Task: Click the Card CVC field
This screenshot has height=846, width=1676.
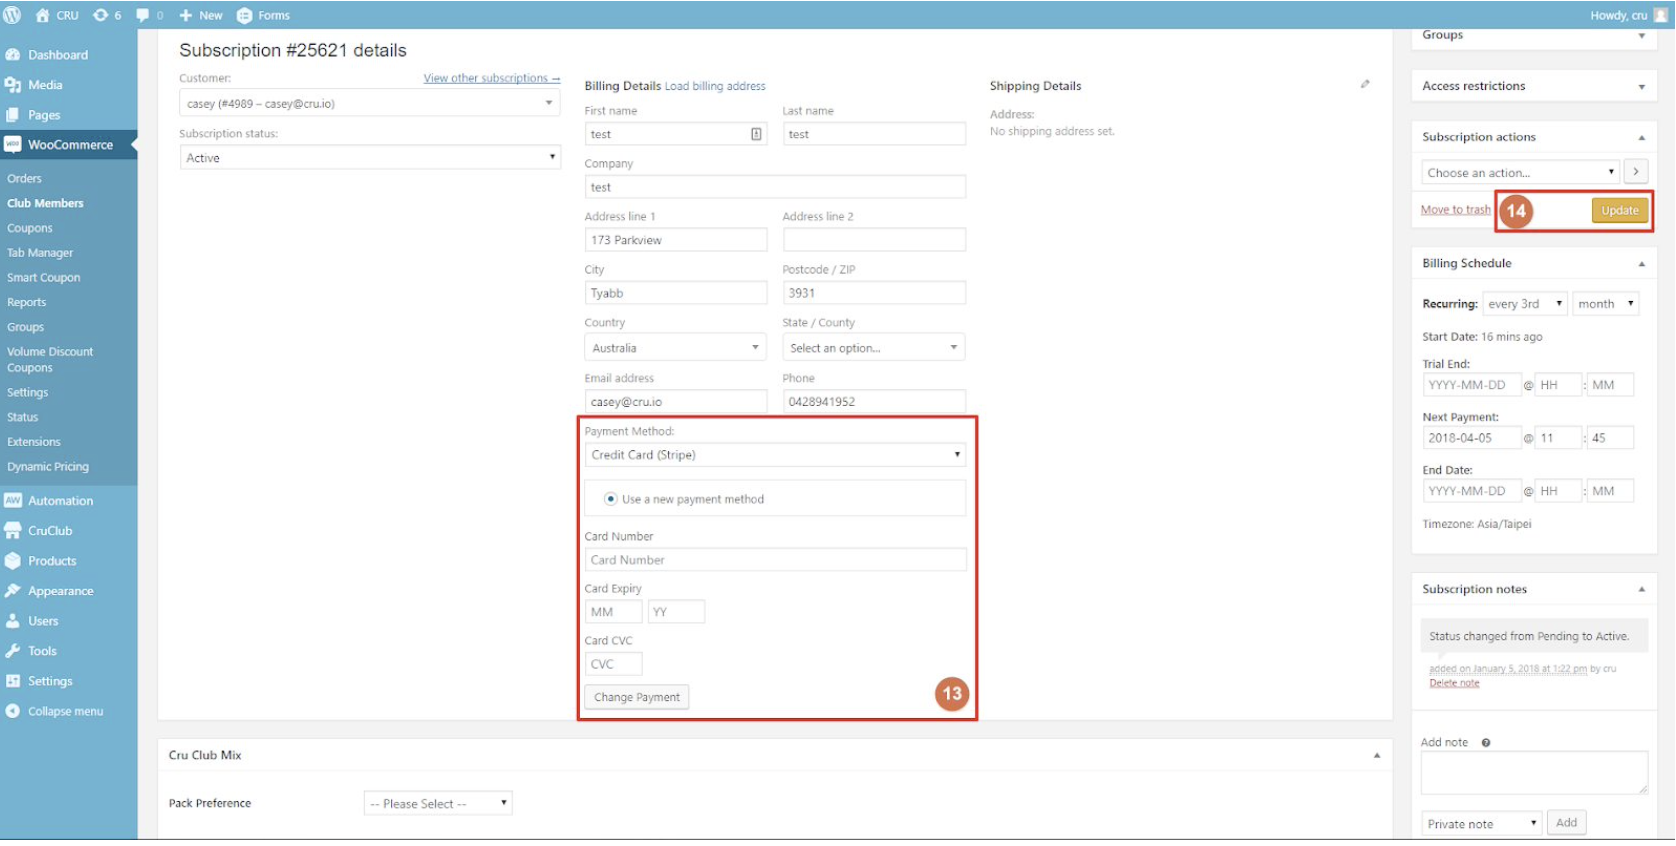Action: pyautogui.click(x=613, y=664)
